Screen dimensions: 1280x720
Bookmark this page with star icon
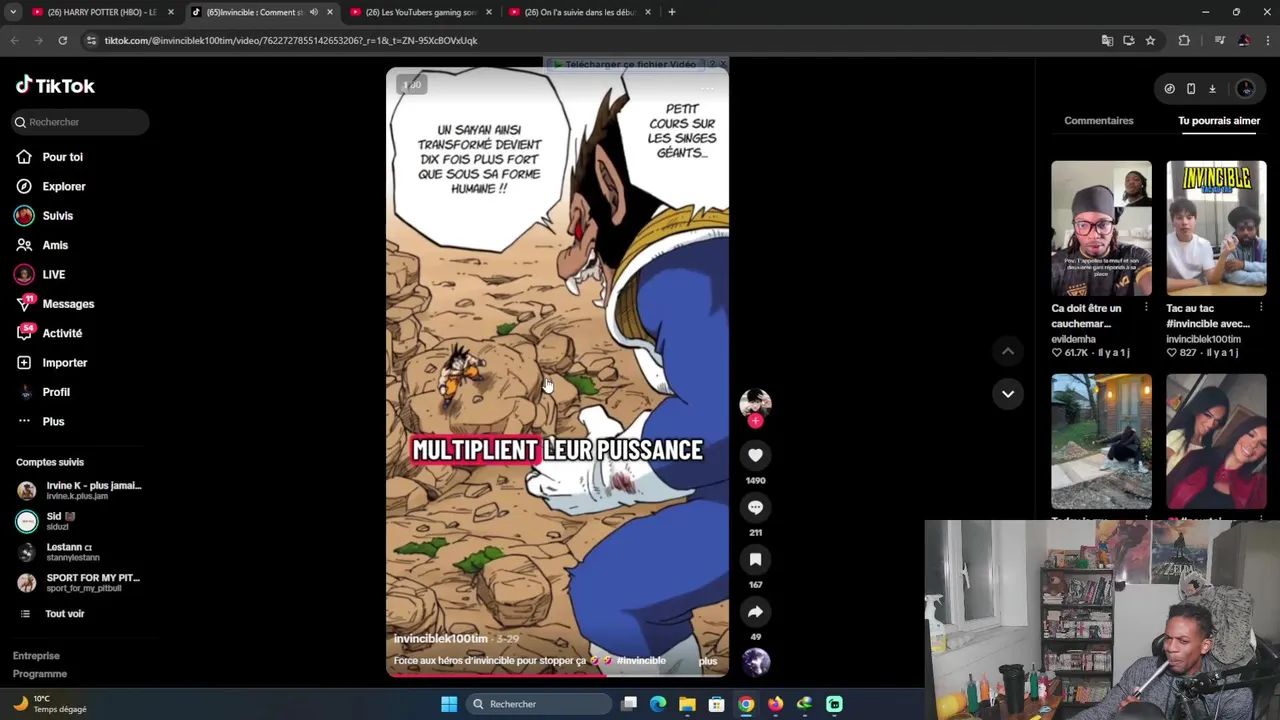coord(1150,41)
